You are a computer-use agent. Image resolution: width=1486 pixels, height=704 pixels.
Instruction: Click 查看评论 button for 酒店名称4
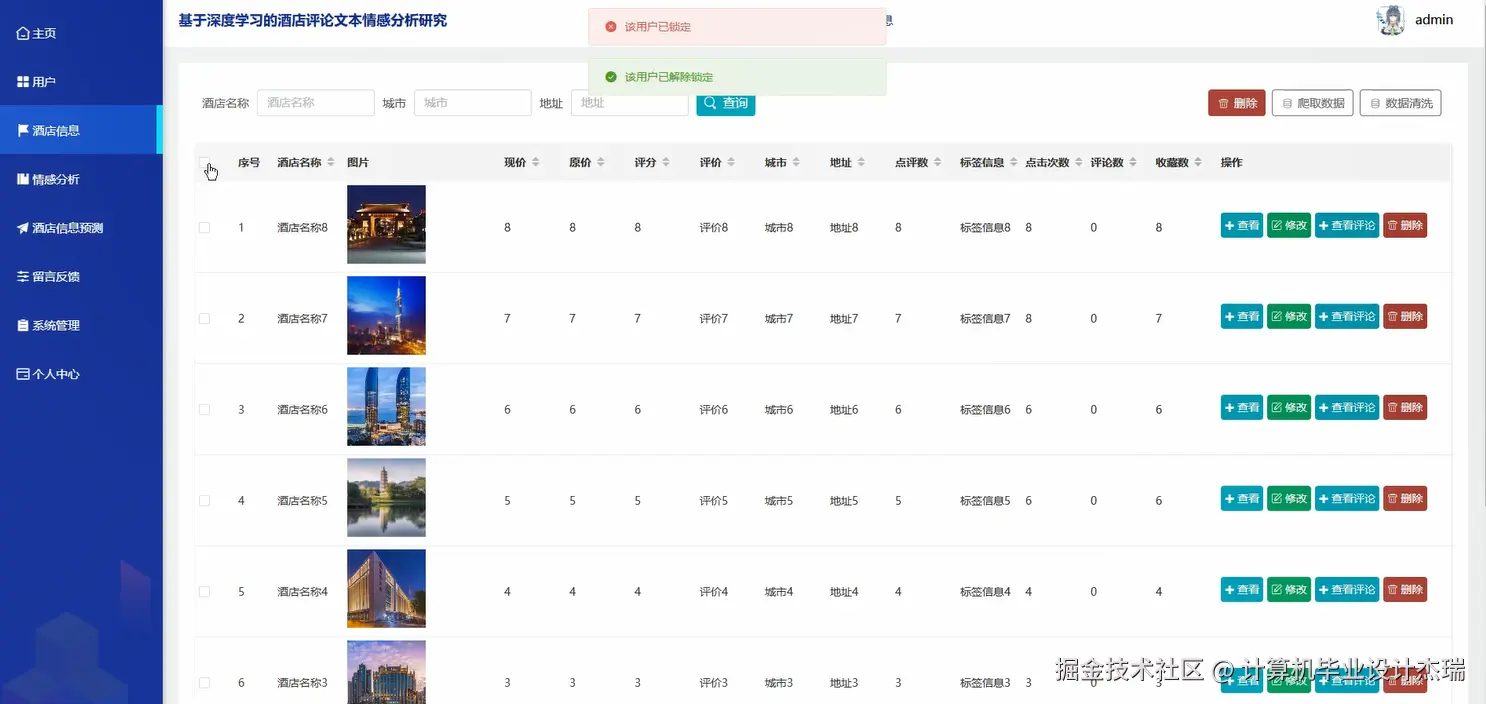pos(1347,590)
